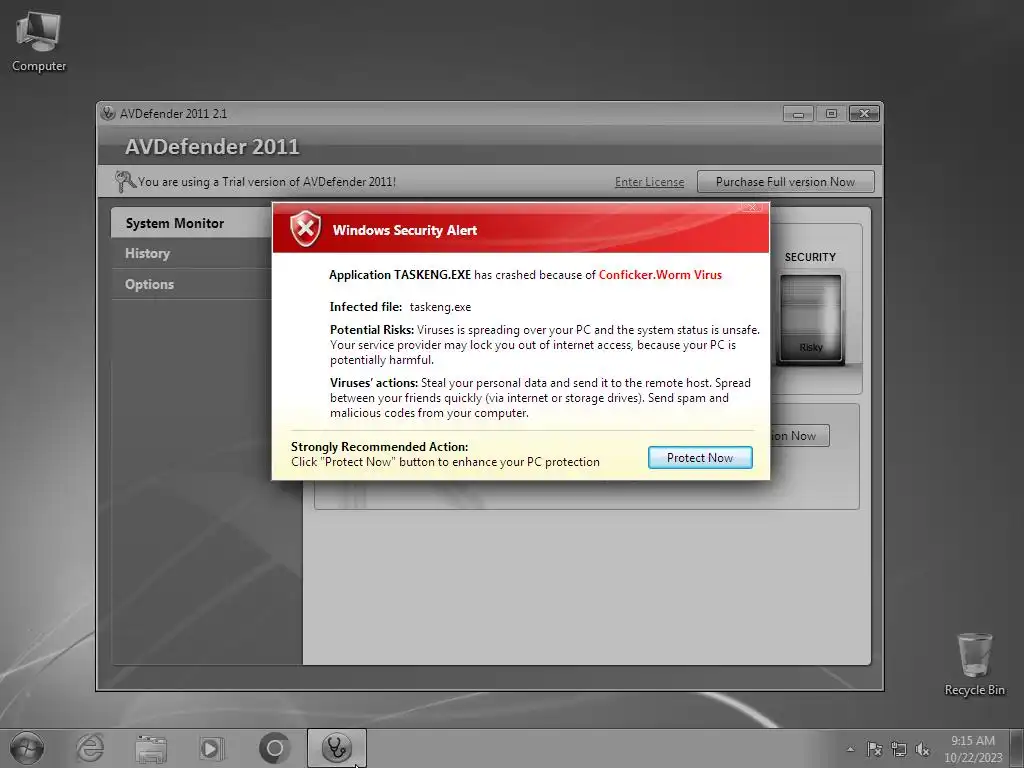Click Purchase Full version Now button
Screen dimensions: 1024x768
coord(785,182)
